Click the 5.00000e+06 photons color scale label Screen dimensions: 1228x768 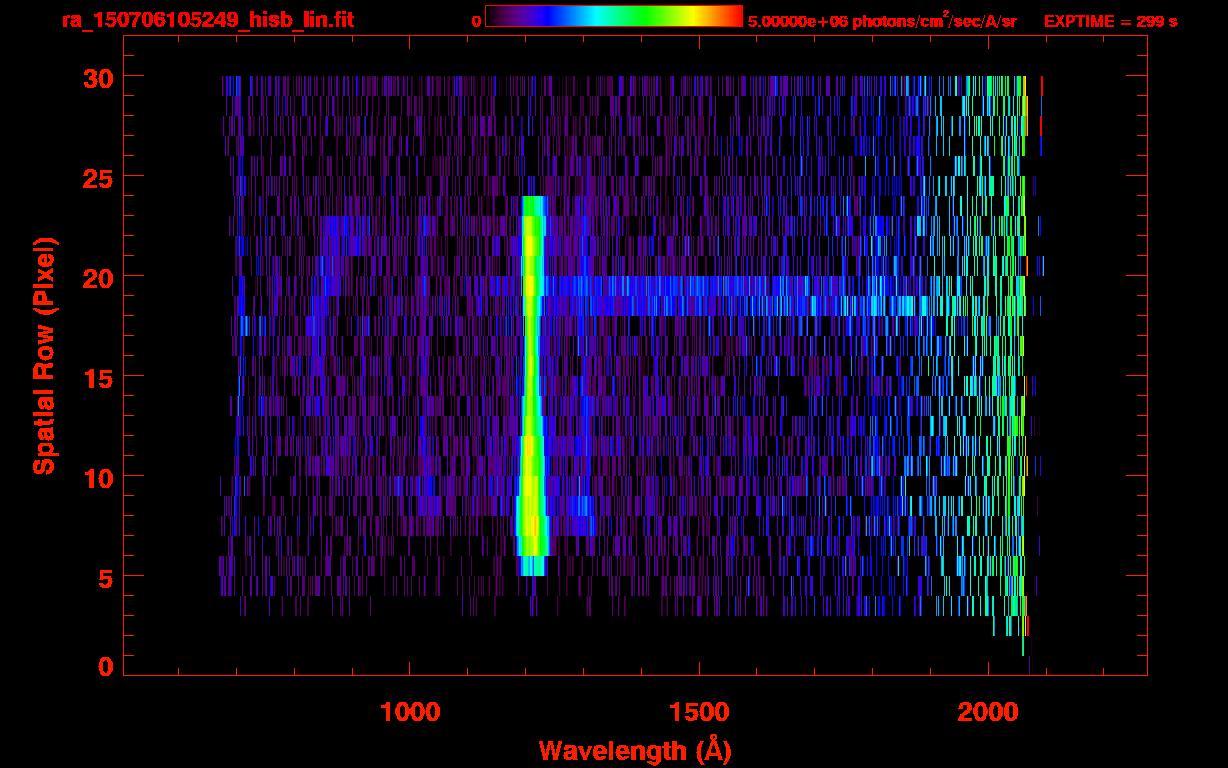click(882, 21)
